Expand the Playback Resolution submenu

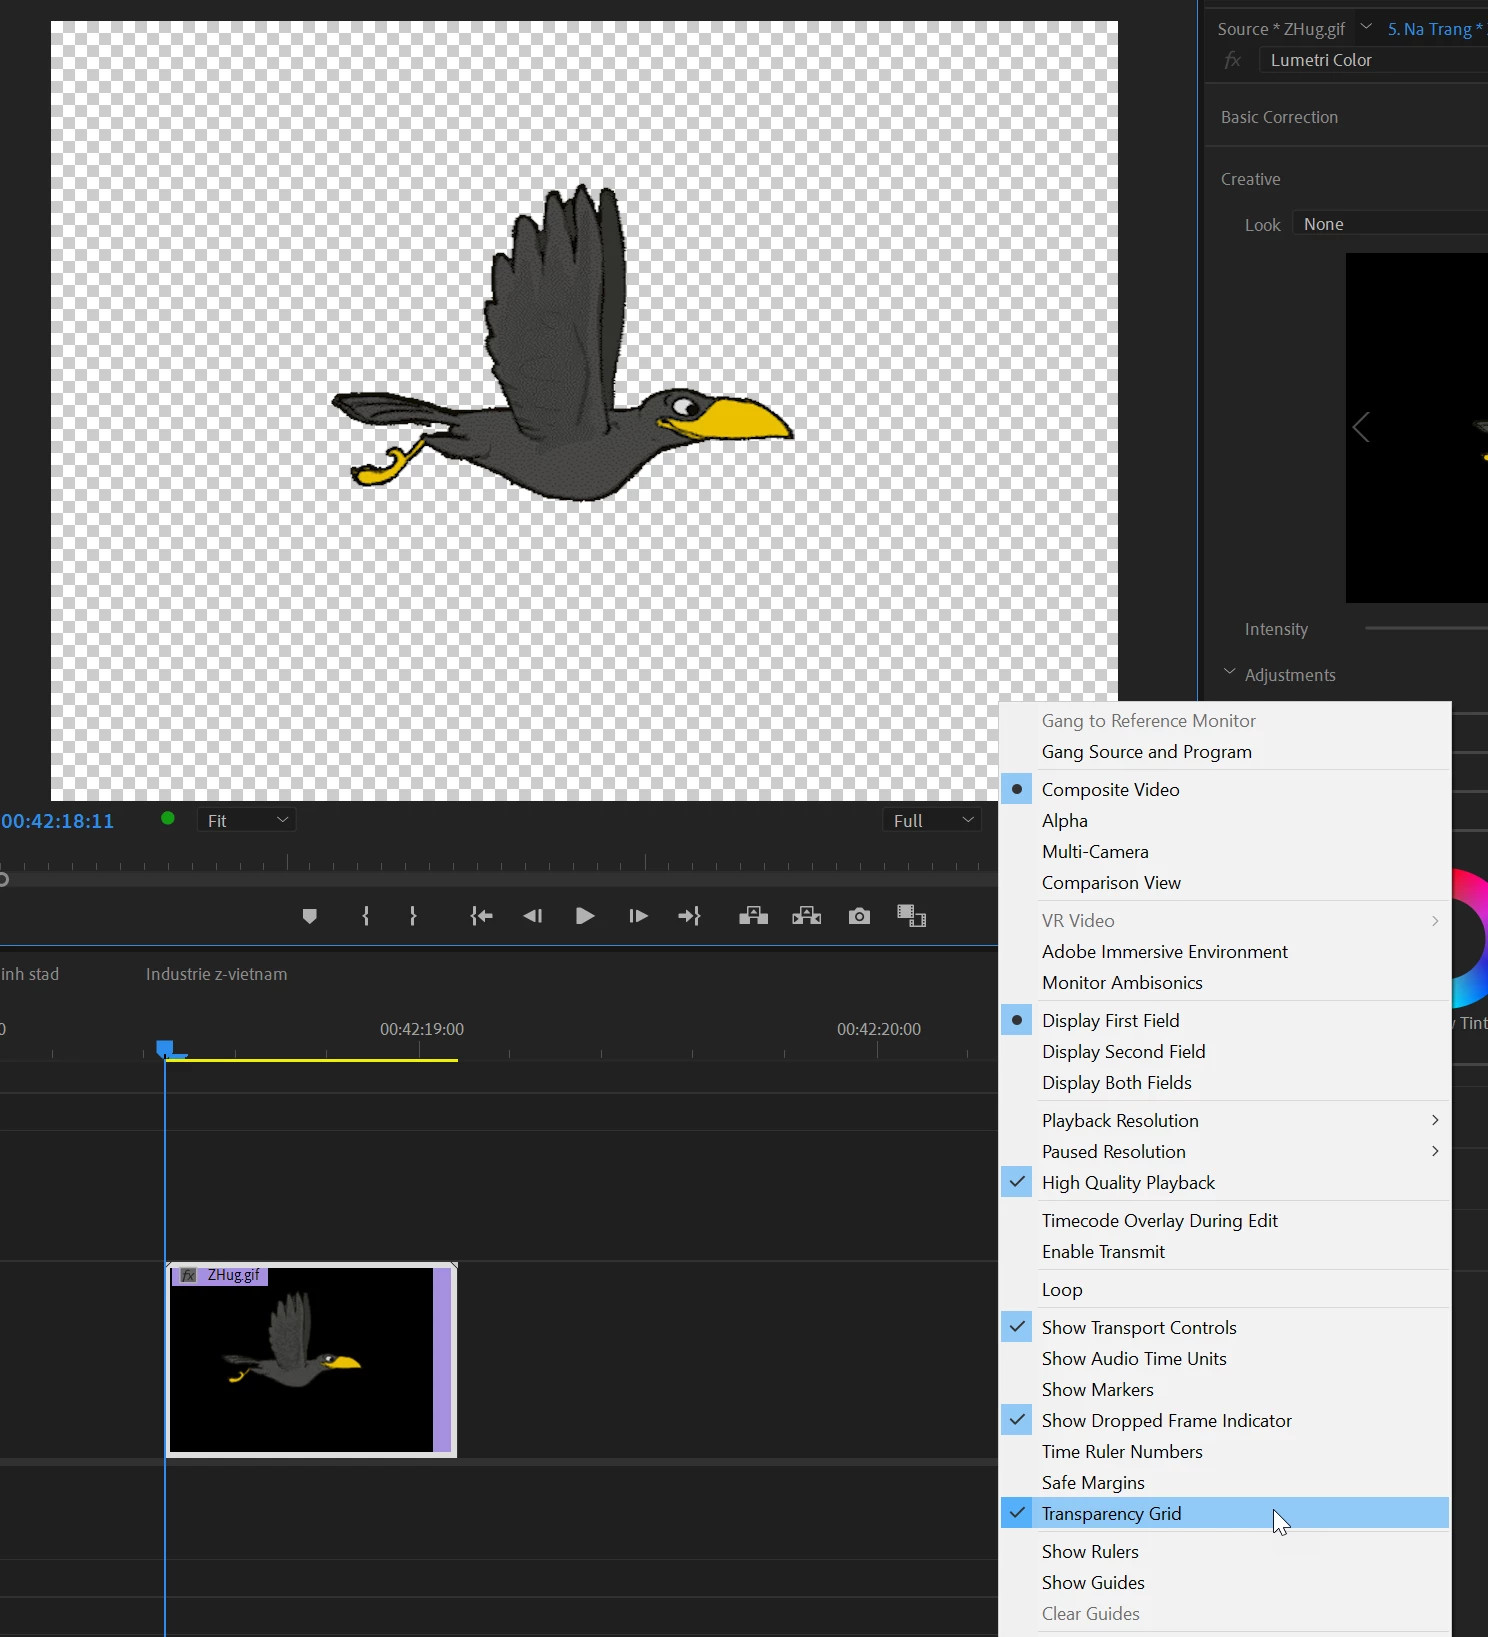tap(1120, 1120)
